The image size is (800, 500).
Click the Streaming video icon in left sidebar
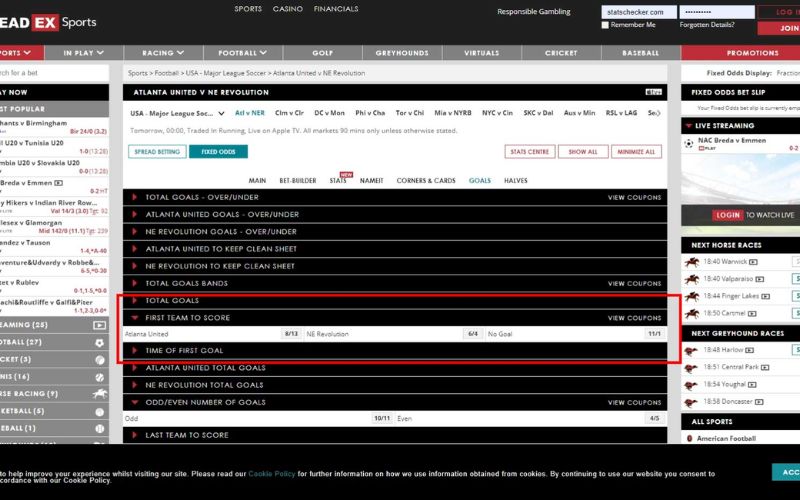99,325
